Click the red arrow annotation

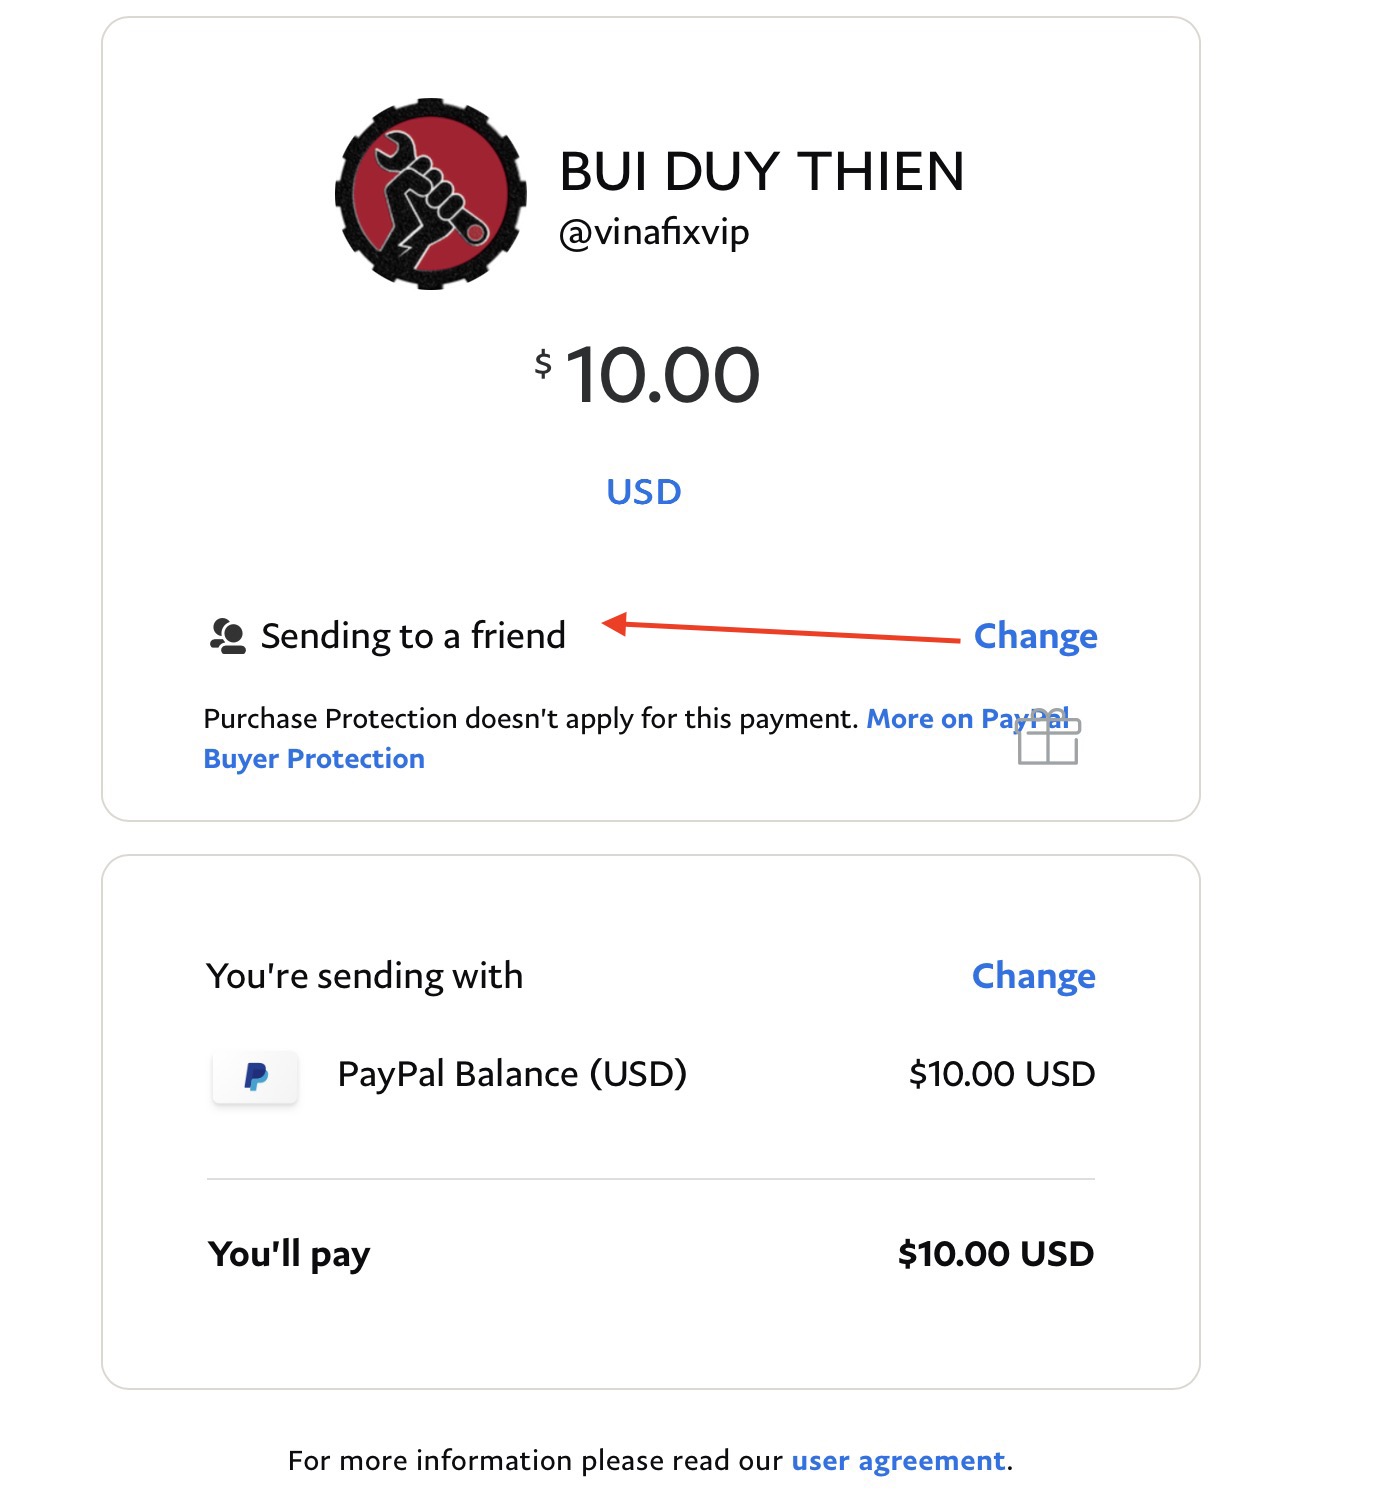(782, 630)
